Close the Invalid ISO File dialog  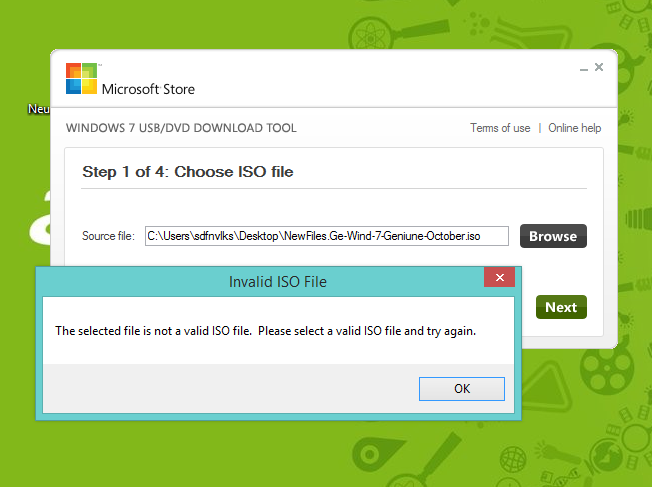(x=499, y=277)
